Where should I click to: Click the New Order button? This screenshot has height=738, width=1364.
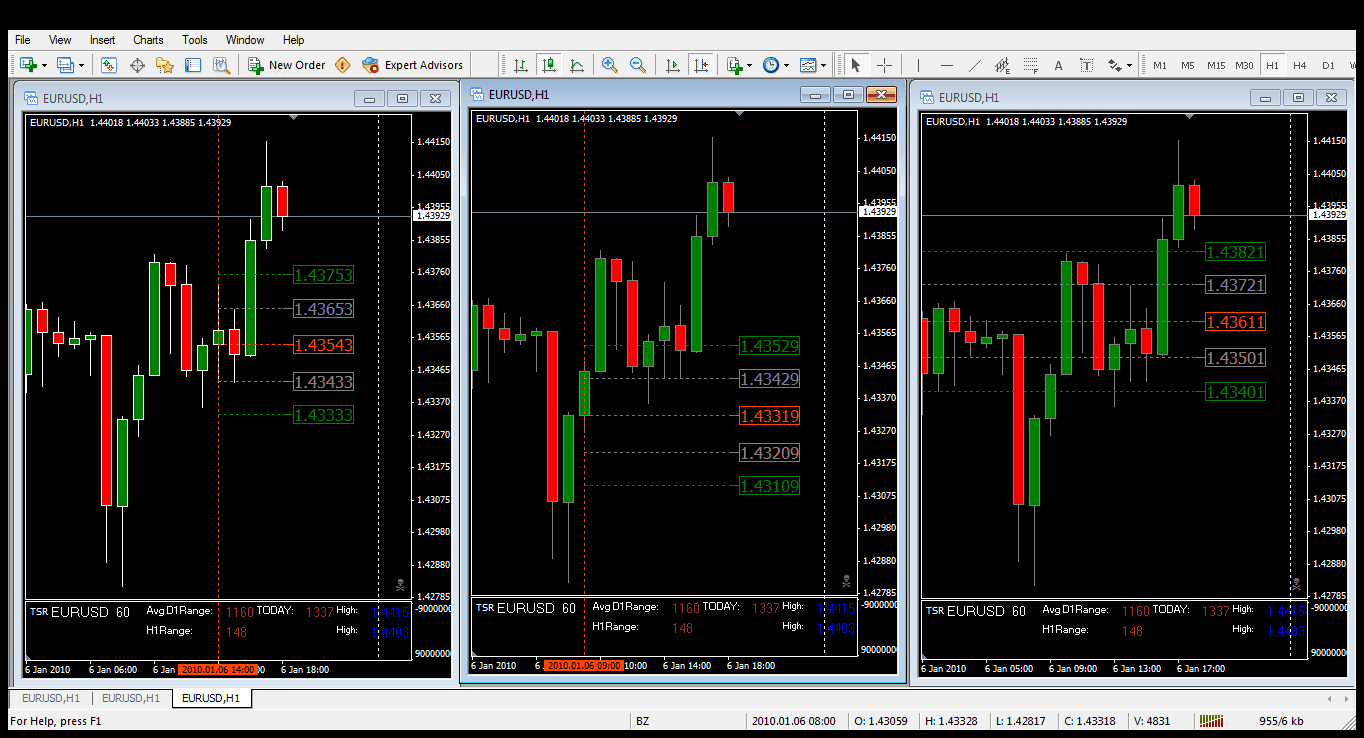[x=287, y=65]
